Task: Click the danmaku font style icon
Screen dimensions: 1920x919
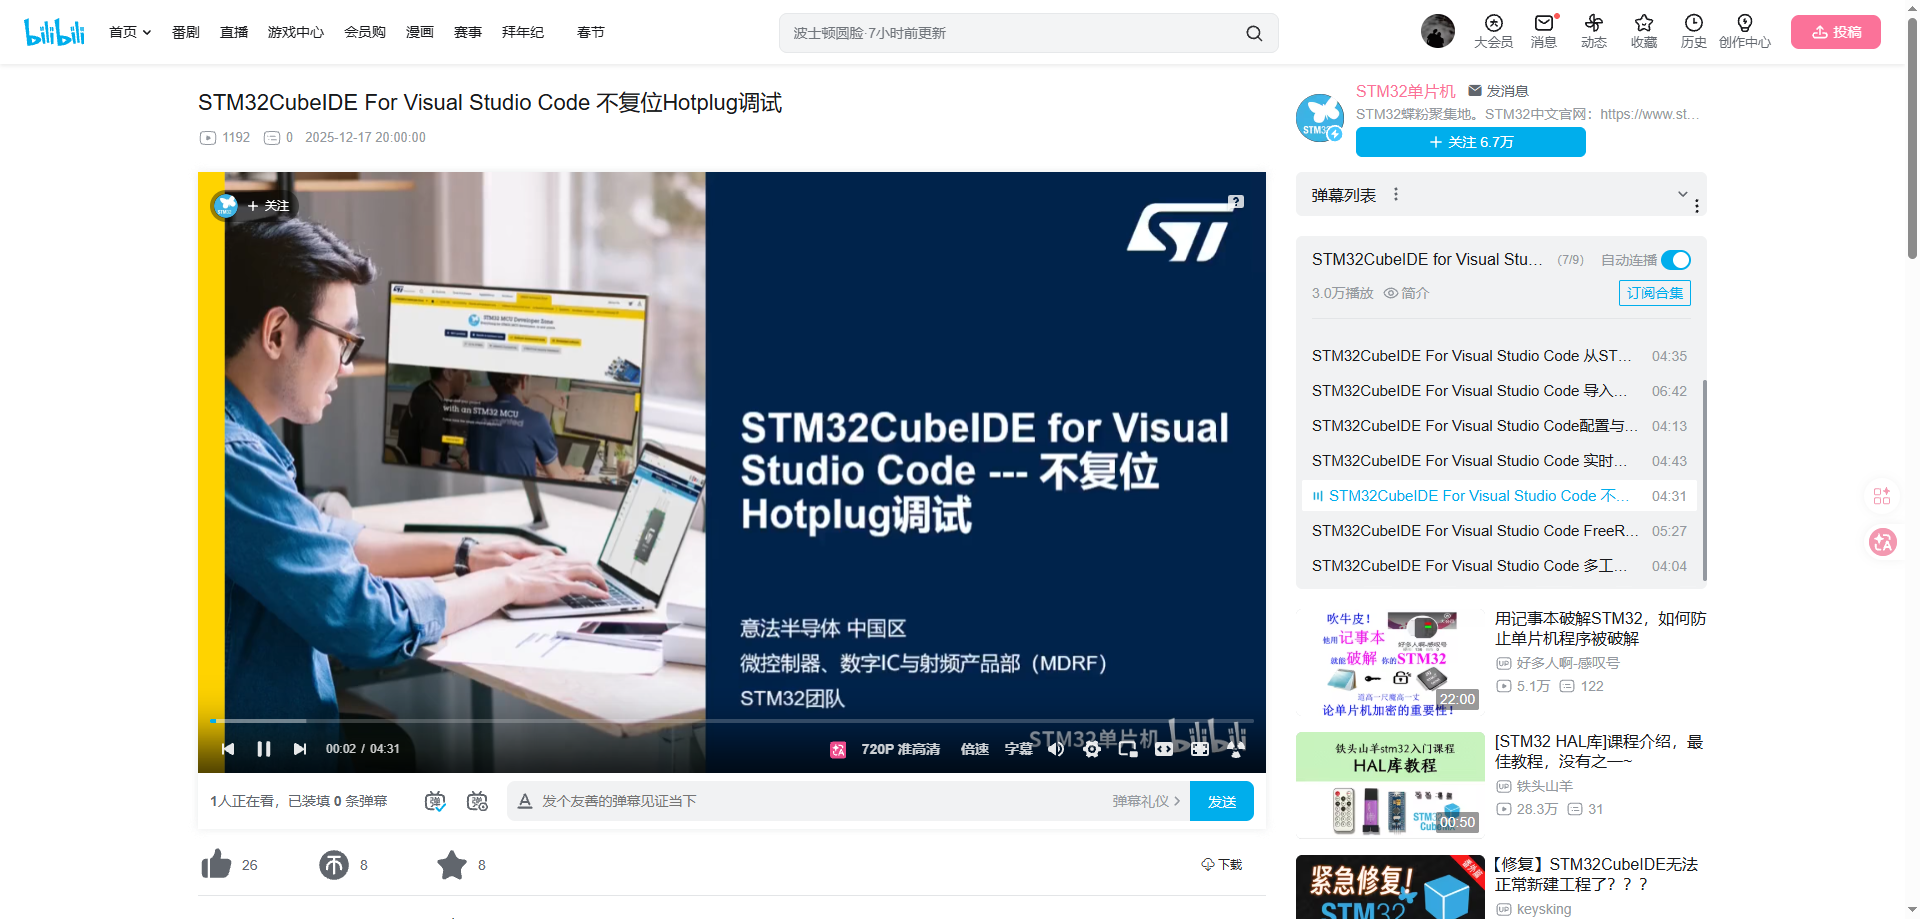Action: [525, 801]
